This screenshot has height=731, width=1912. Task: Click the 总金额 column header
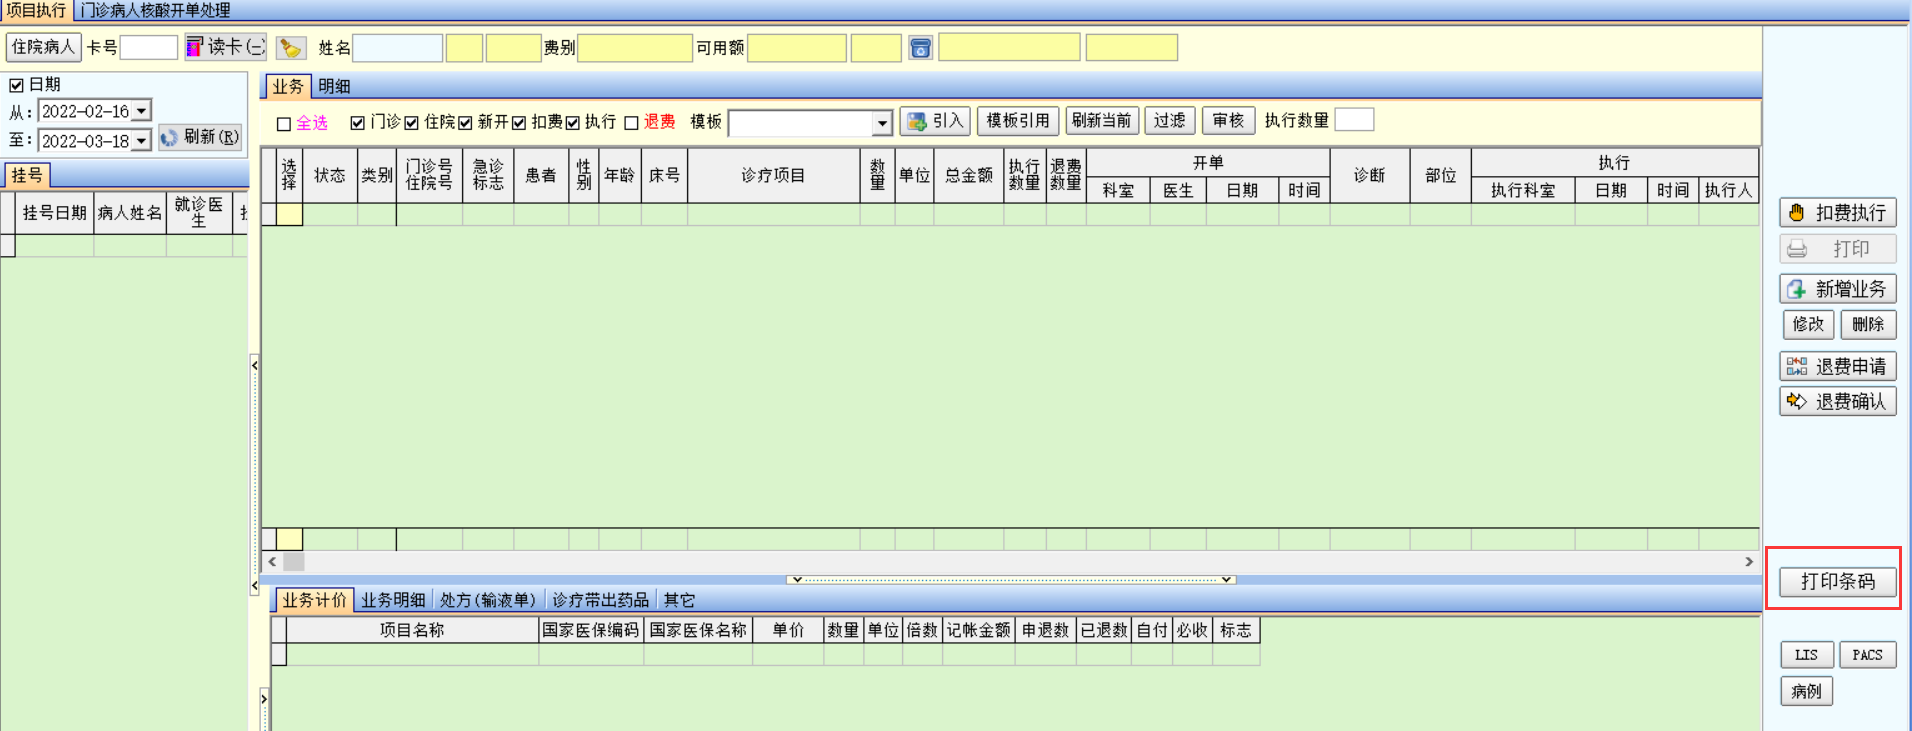tap(969, 176)
